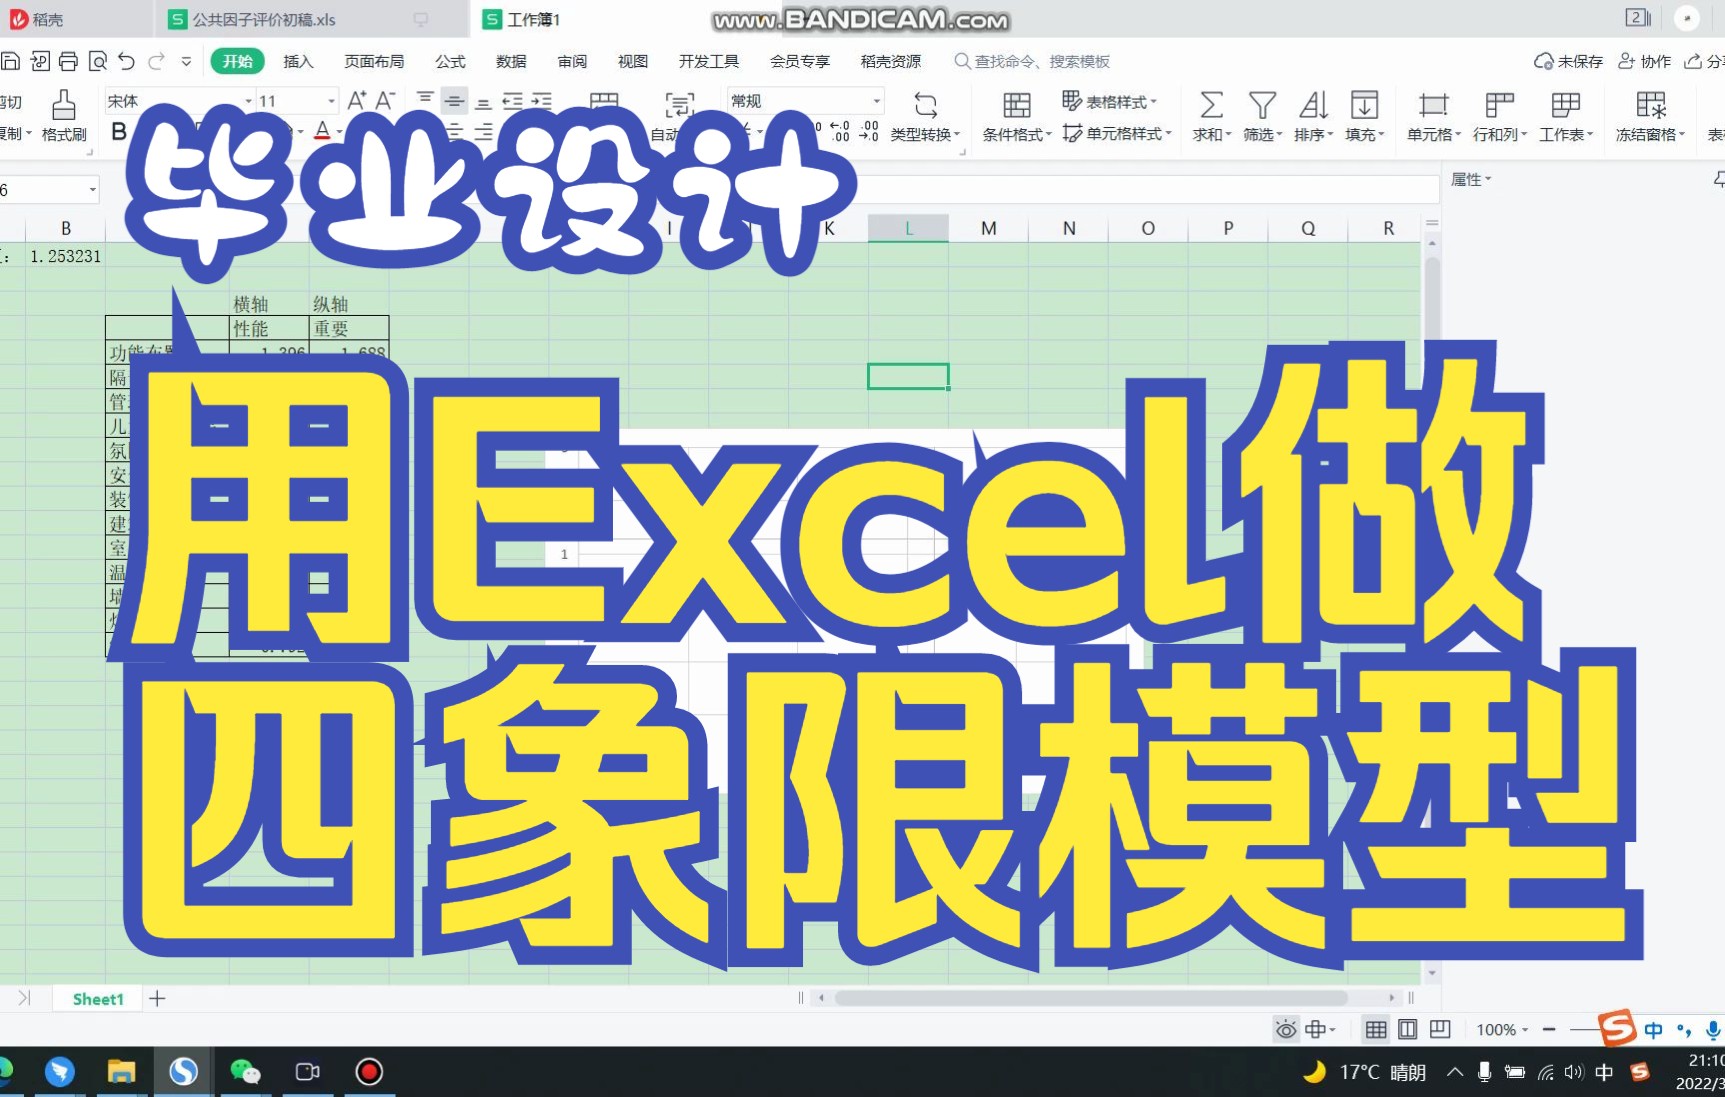Click the horizontal scrollbar of the sheet
This screenshot has height=1097, width=1725.
click(x=1090, y=997)
